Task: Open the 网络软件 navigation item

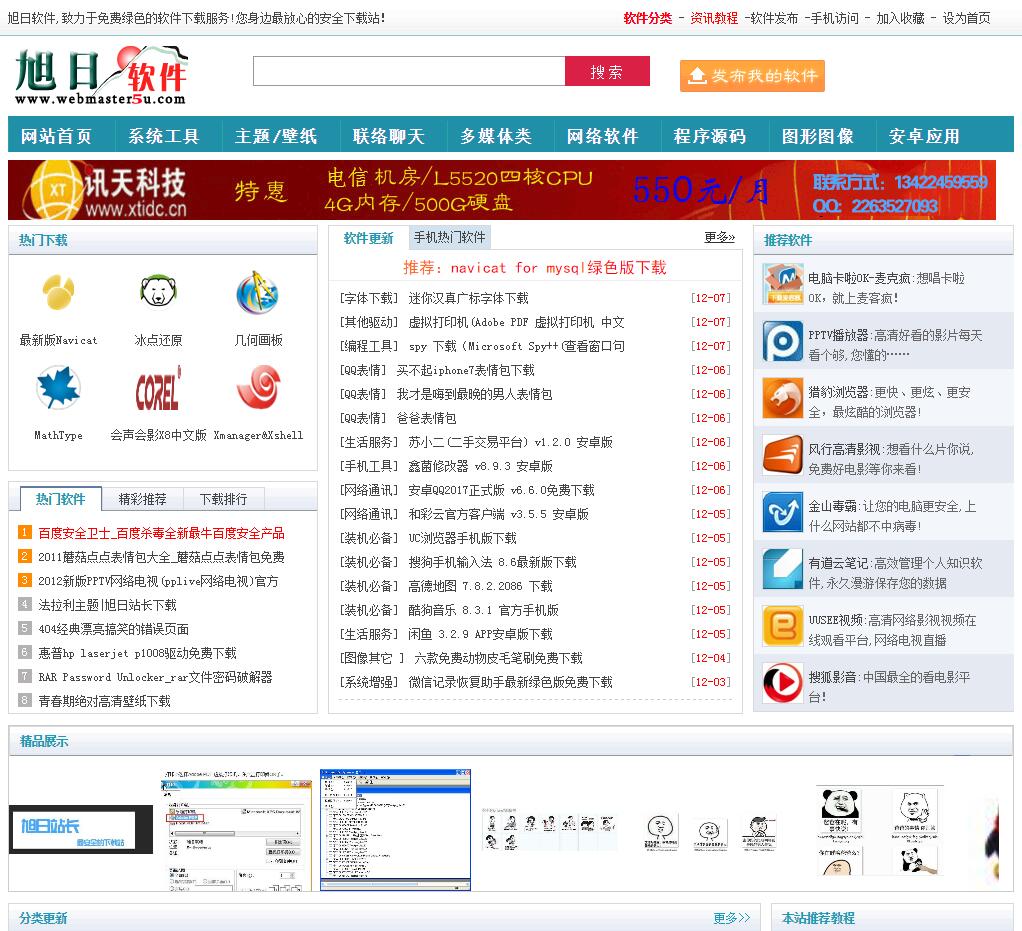Action: tap(602, 136)
